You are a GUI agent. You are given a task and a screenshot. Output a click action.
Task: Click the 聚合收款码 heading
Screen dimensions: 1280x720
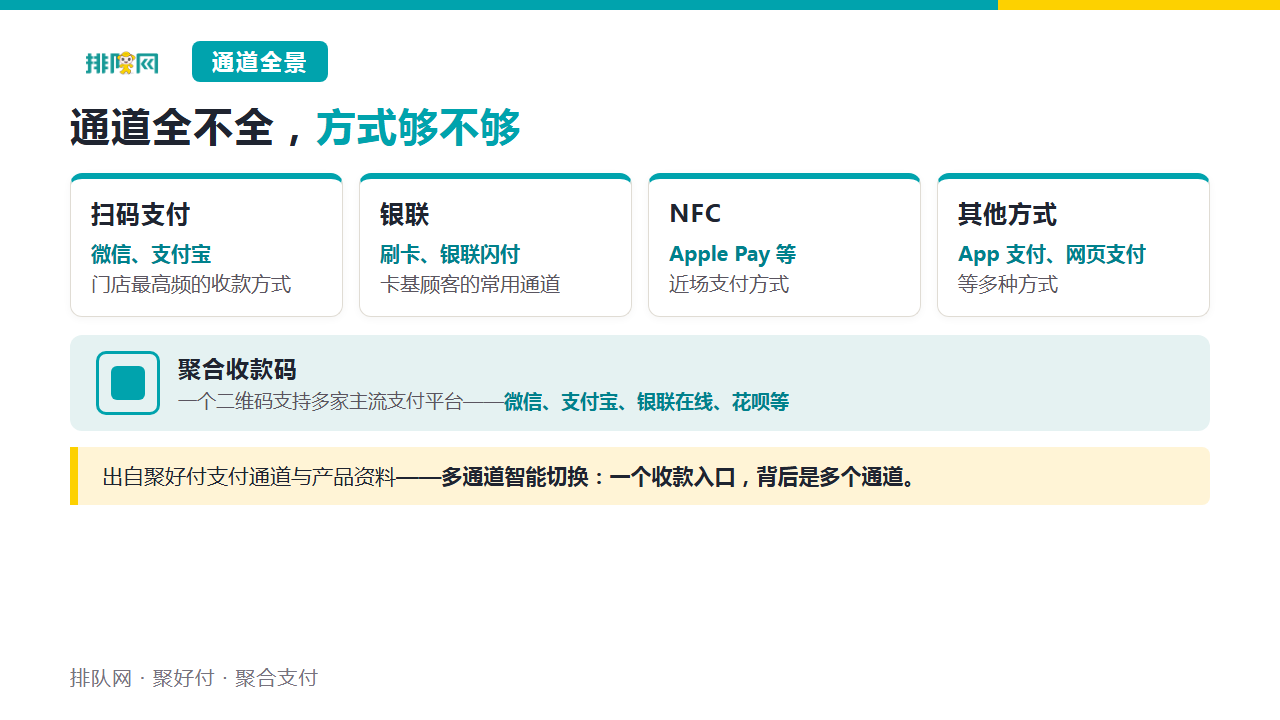pyautogui.click(x=237, y=369)
